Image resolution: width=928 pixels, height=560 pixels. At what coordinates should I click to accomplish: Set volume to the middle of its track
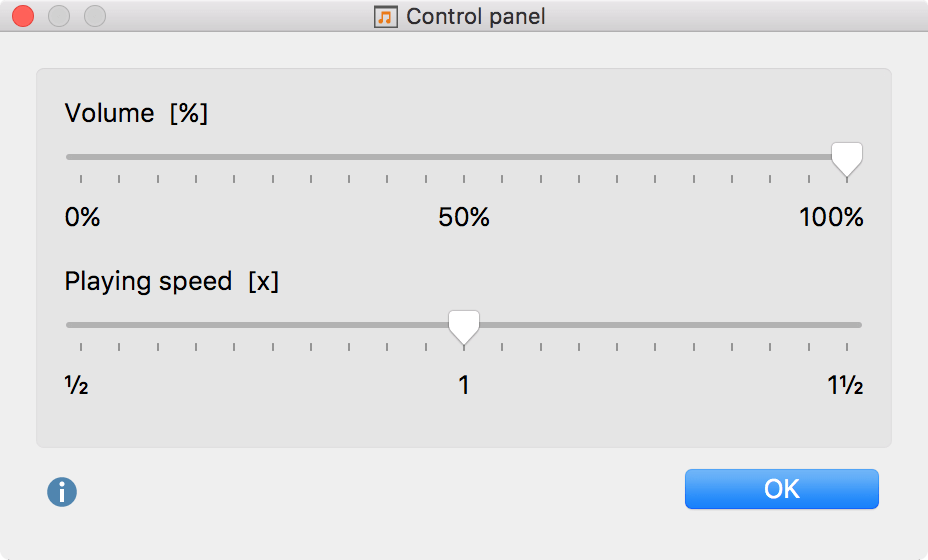pos(464,157)
